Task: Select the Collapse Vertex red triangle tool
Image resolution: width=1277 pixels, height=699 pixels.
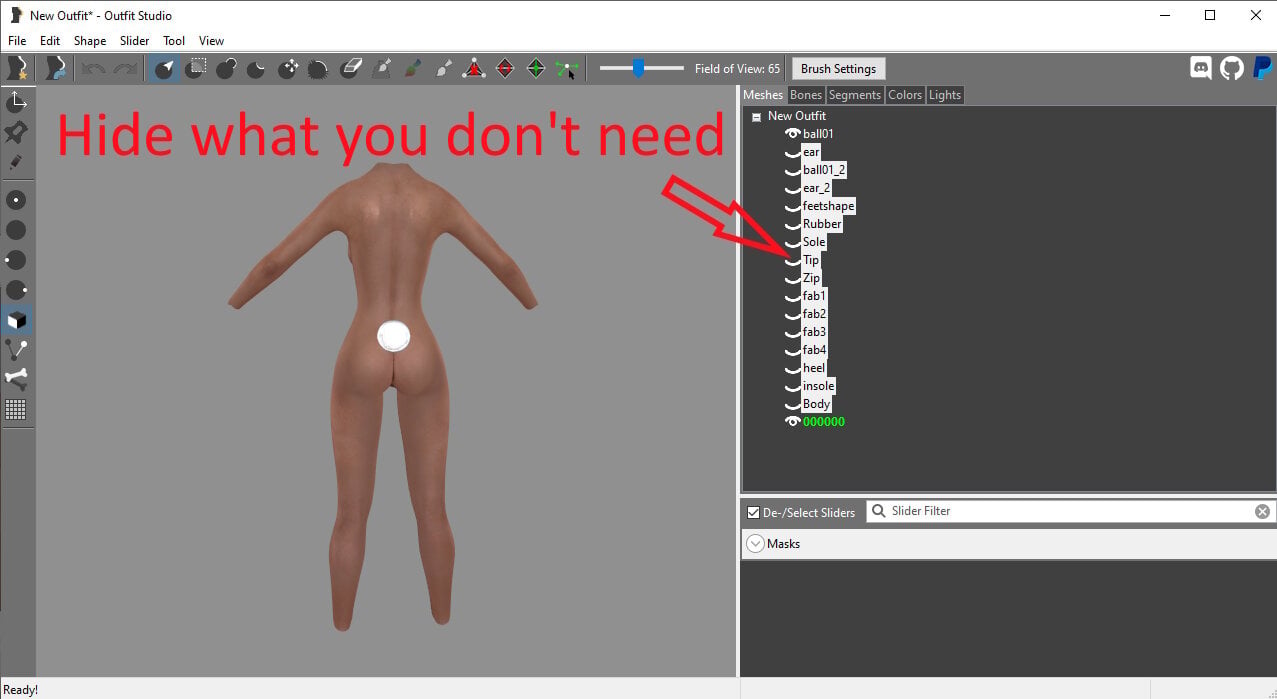Action: [x=474, y=69]
